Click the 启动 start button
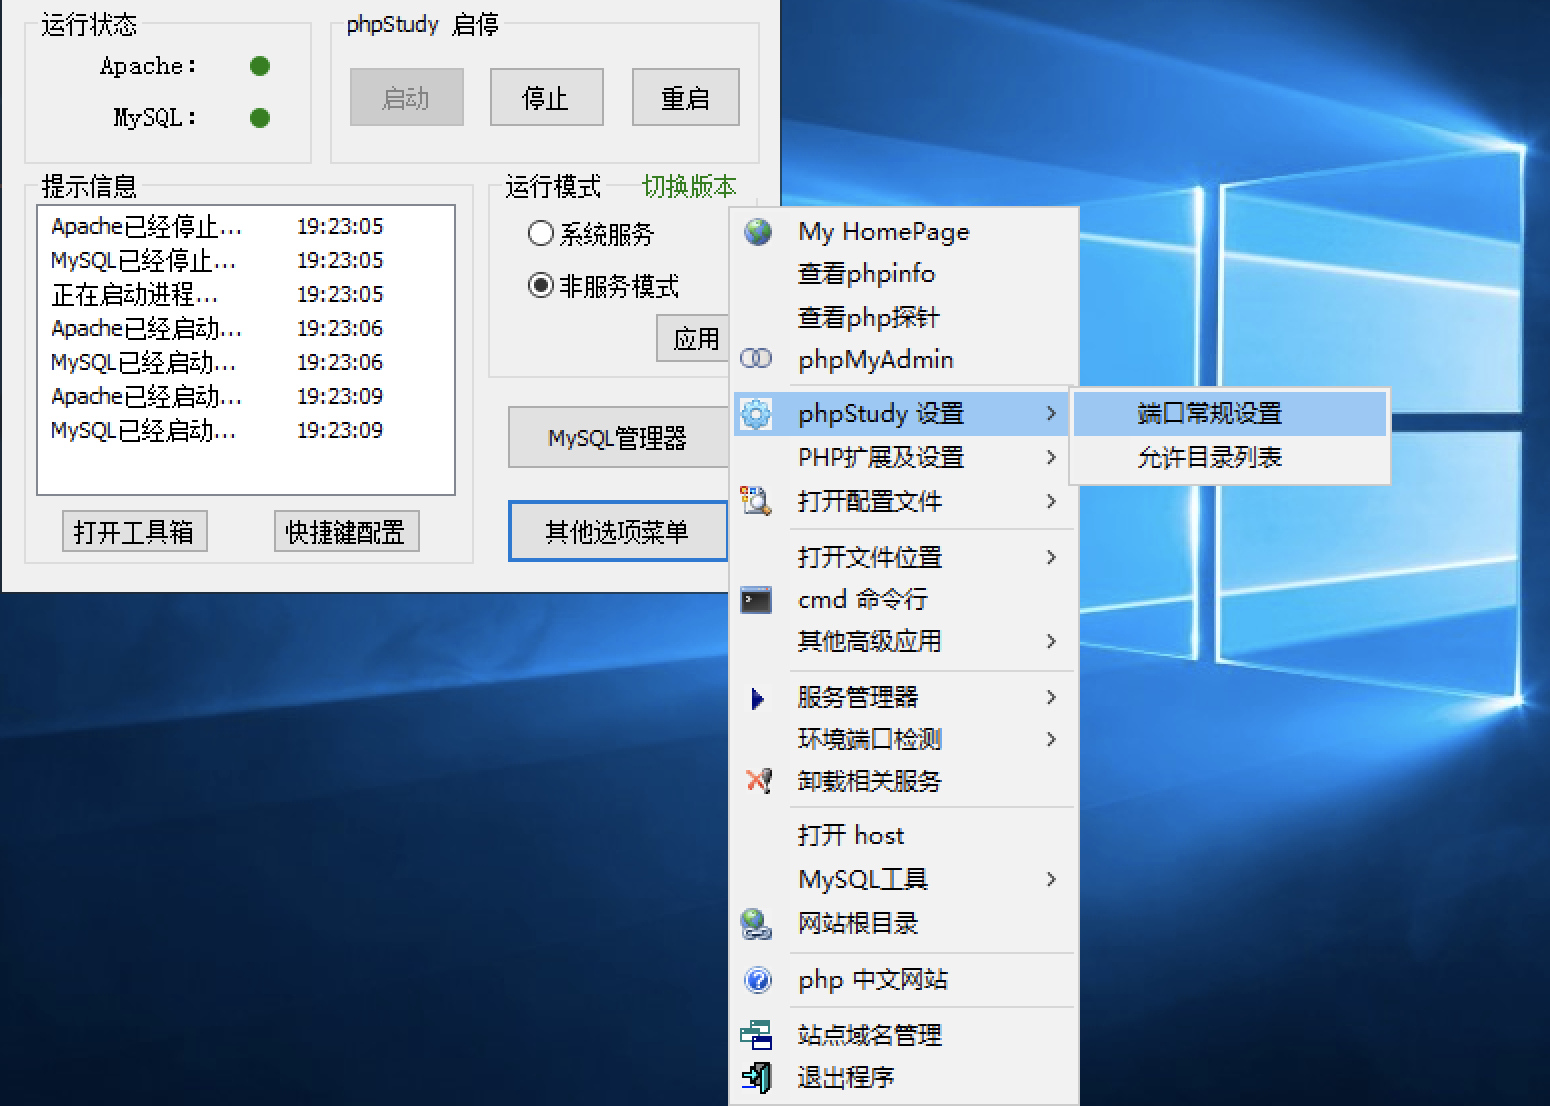 click(406, 97)
